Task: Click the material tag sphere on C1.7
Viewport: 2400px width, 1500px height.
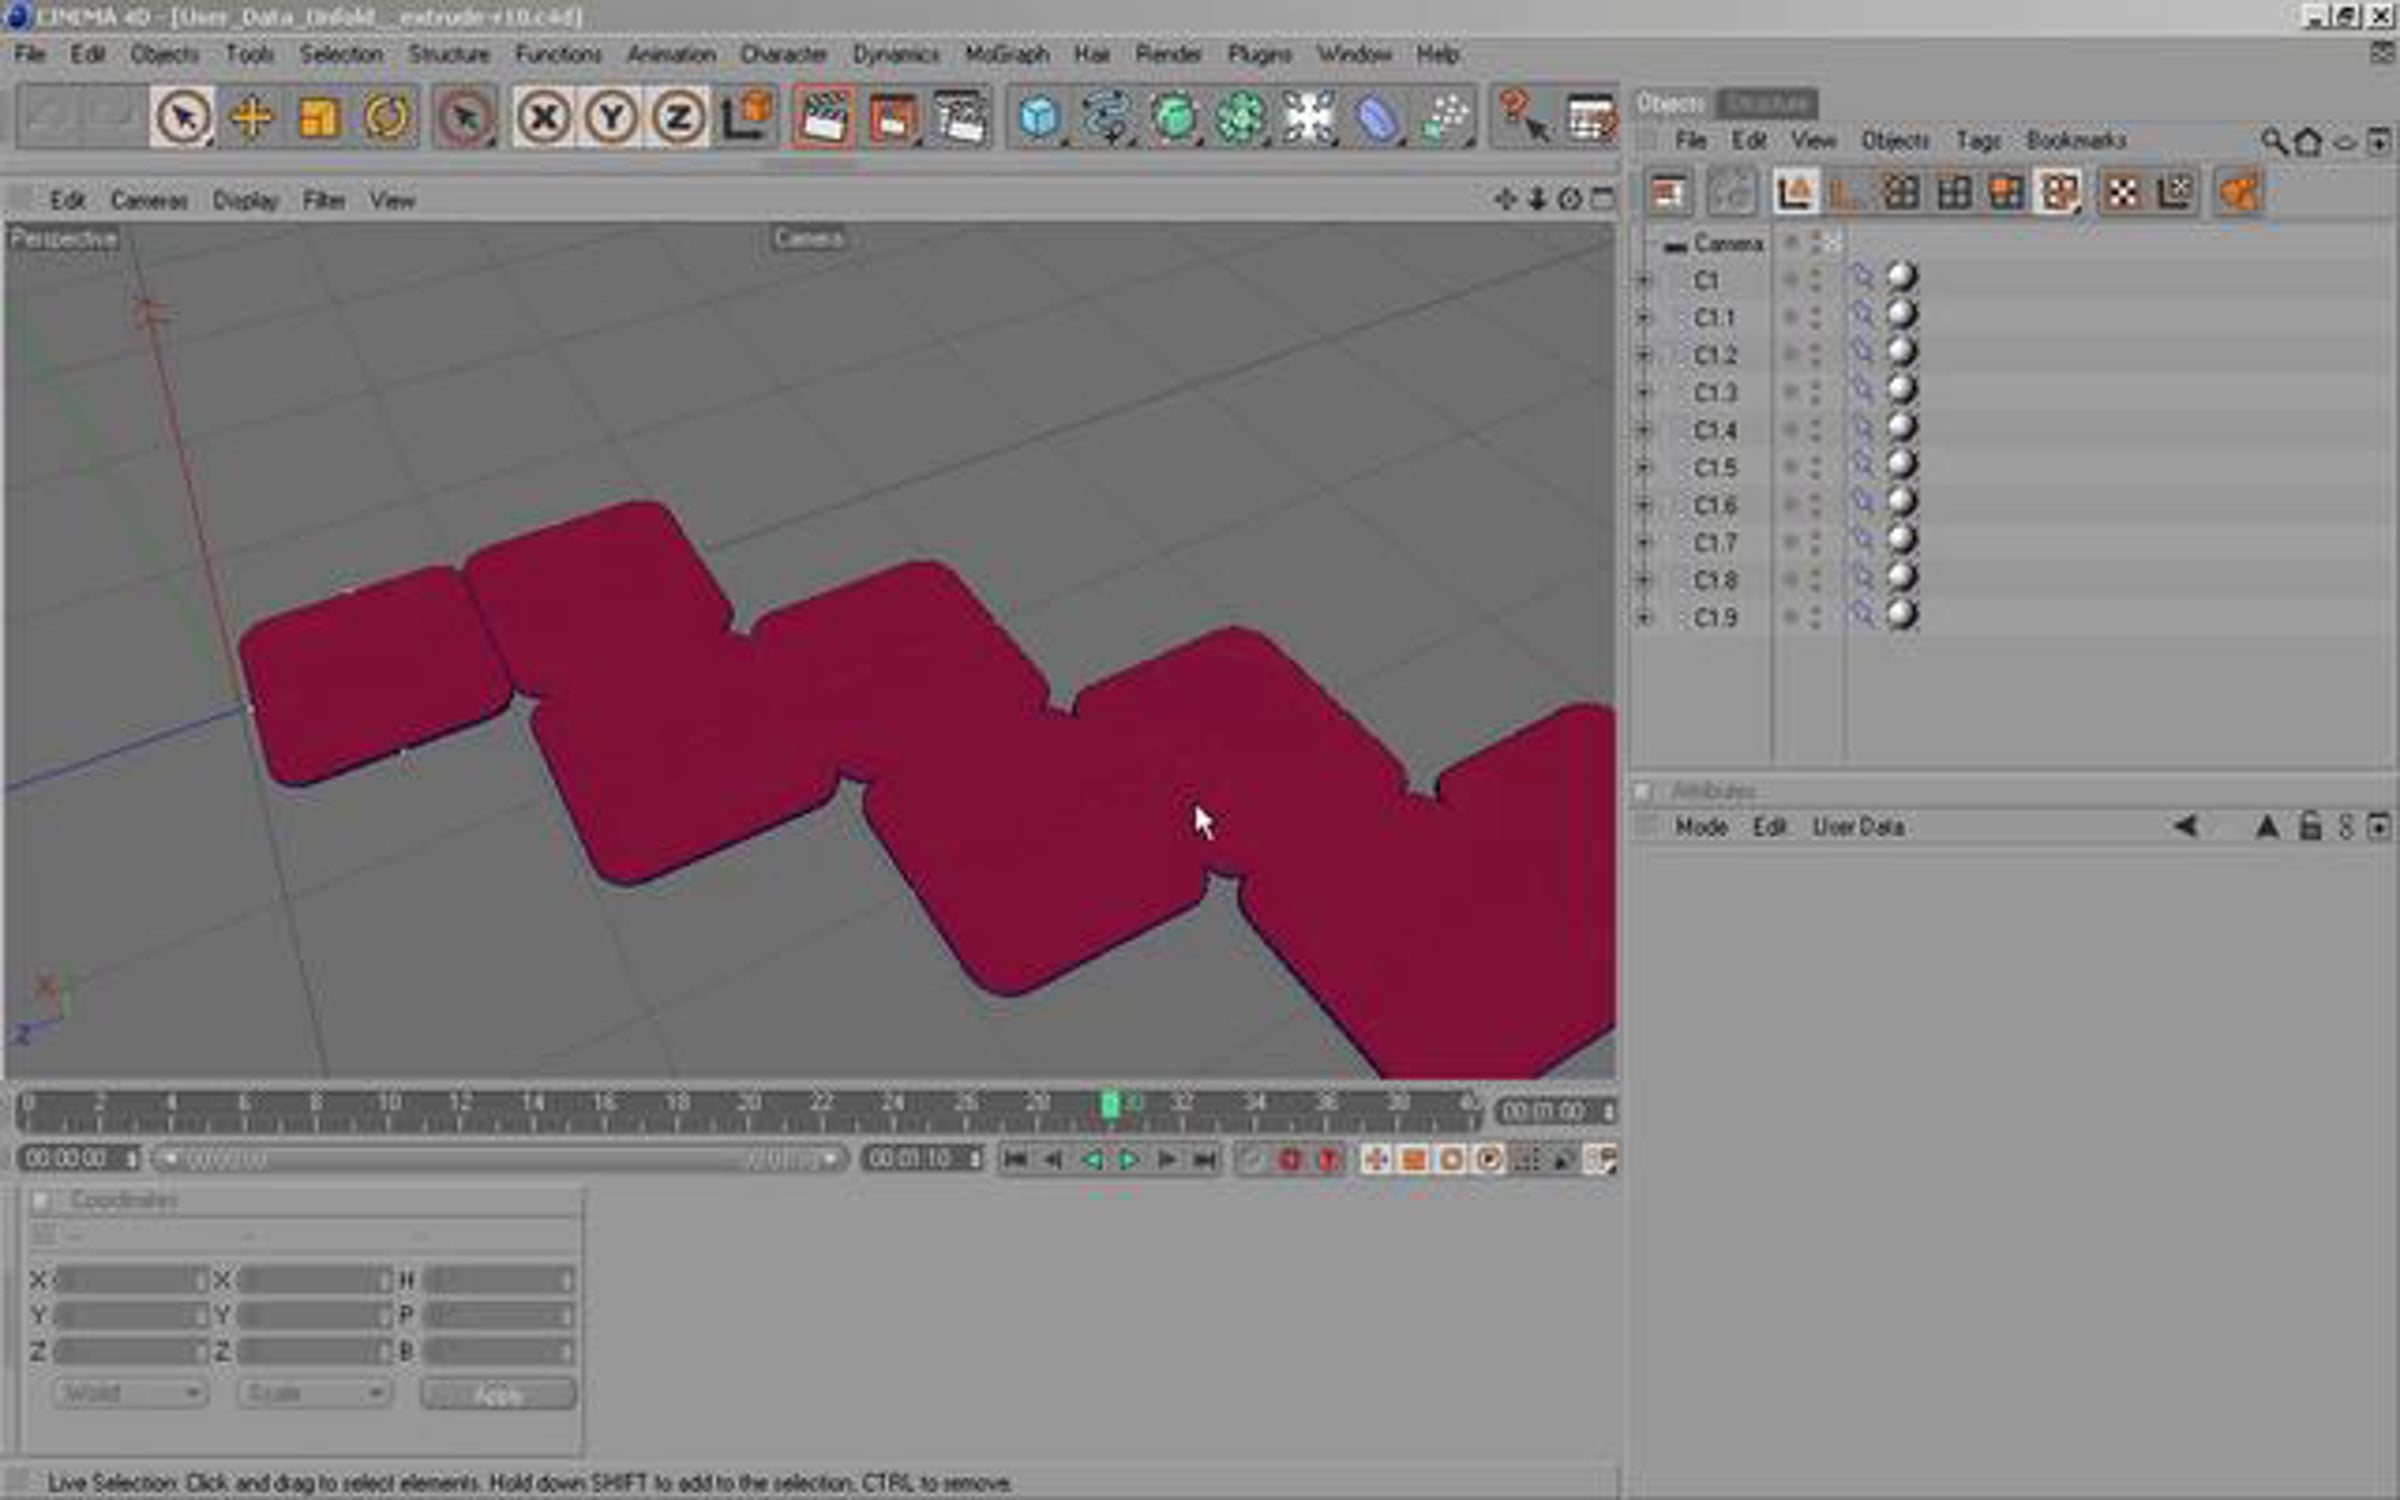Action: 1901,542
